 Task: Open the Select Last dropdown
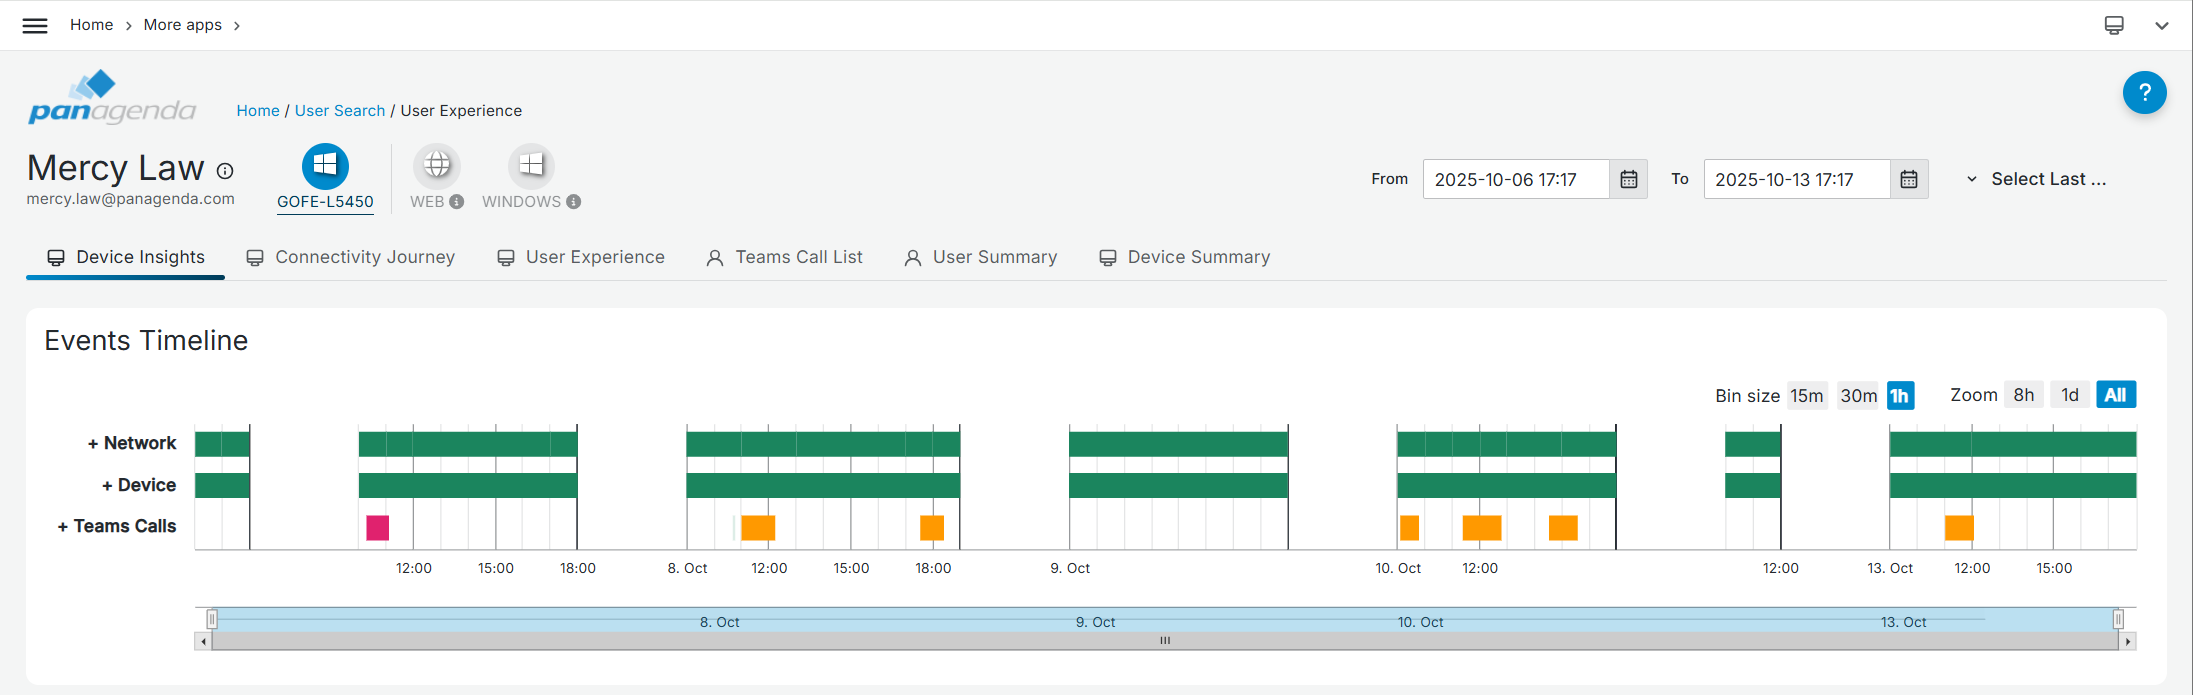2037,180
